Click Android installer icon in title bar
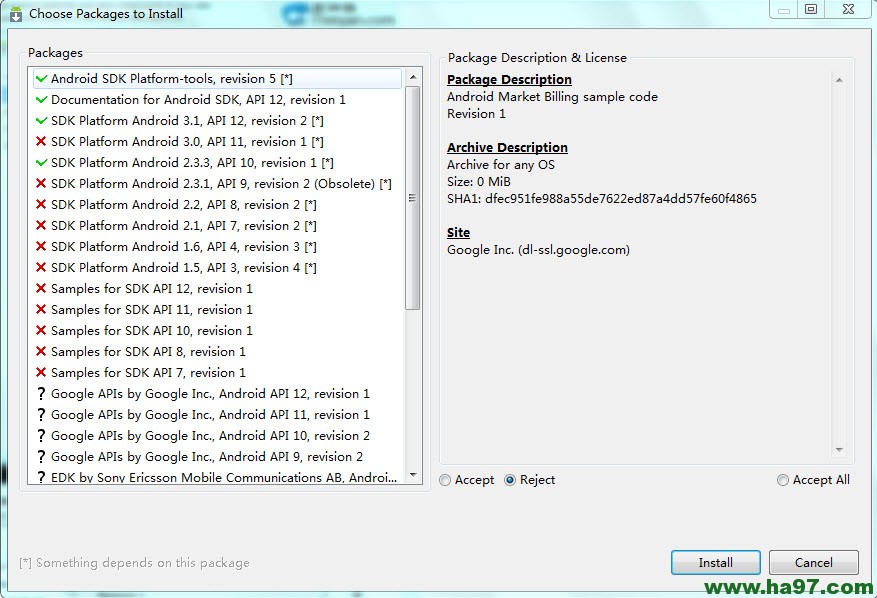 [x=15, y=14]
